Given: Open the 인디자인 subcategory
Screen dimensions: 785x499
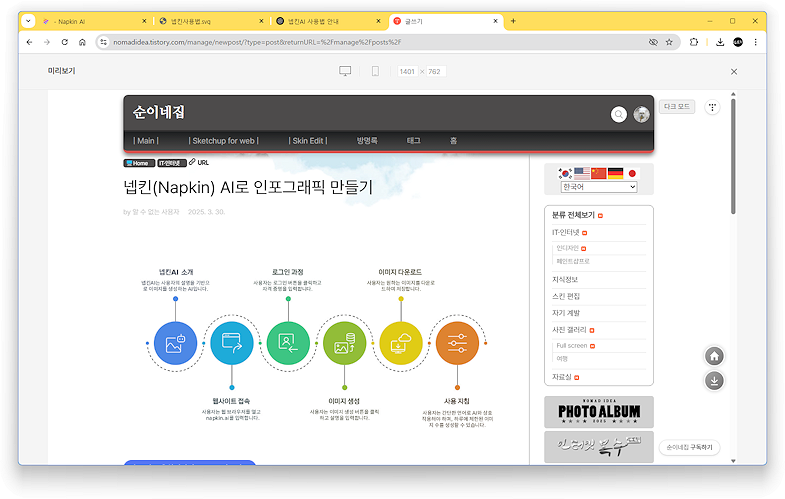Looking at the screenshot, I should point(568,248).
